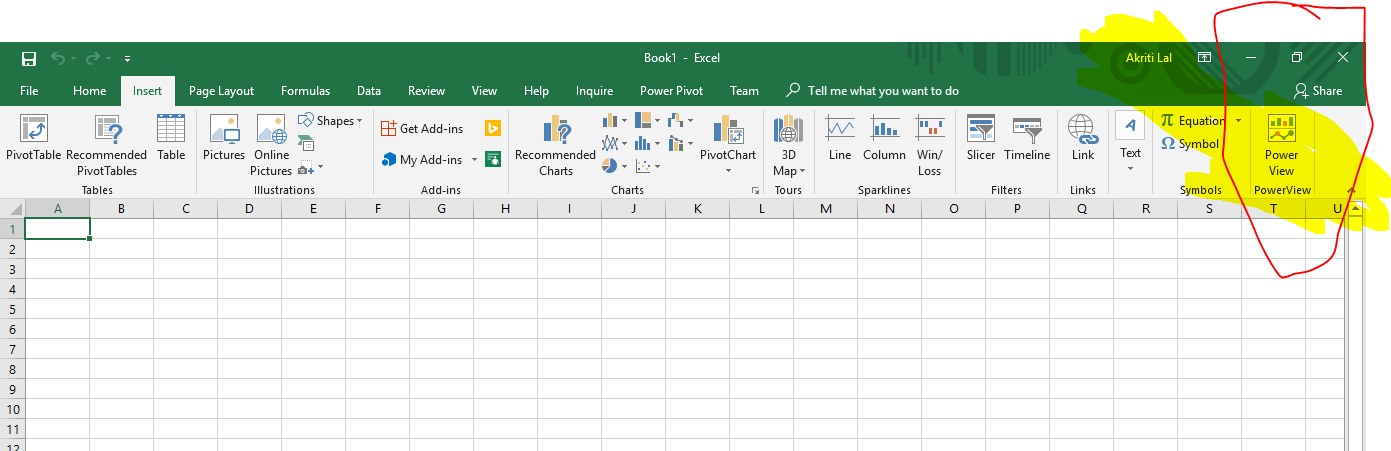This screenshot has width=1391, height=451.
Task: Expand the Shapes gallery dropdown
Action: tap(359, 121)
